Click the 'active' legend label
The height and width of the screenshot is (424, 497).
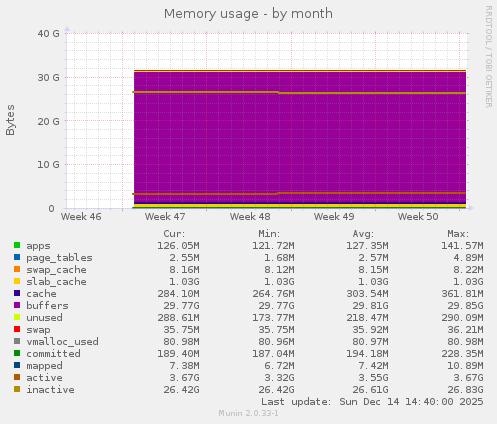(44, 378)
